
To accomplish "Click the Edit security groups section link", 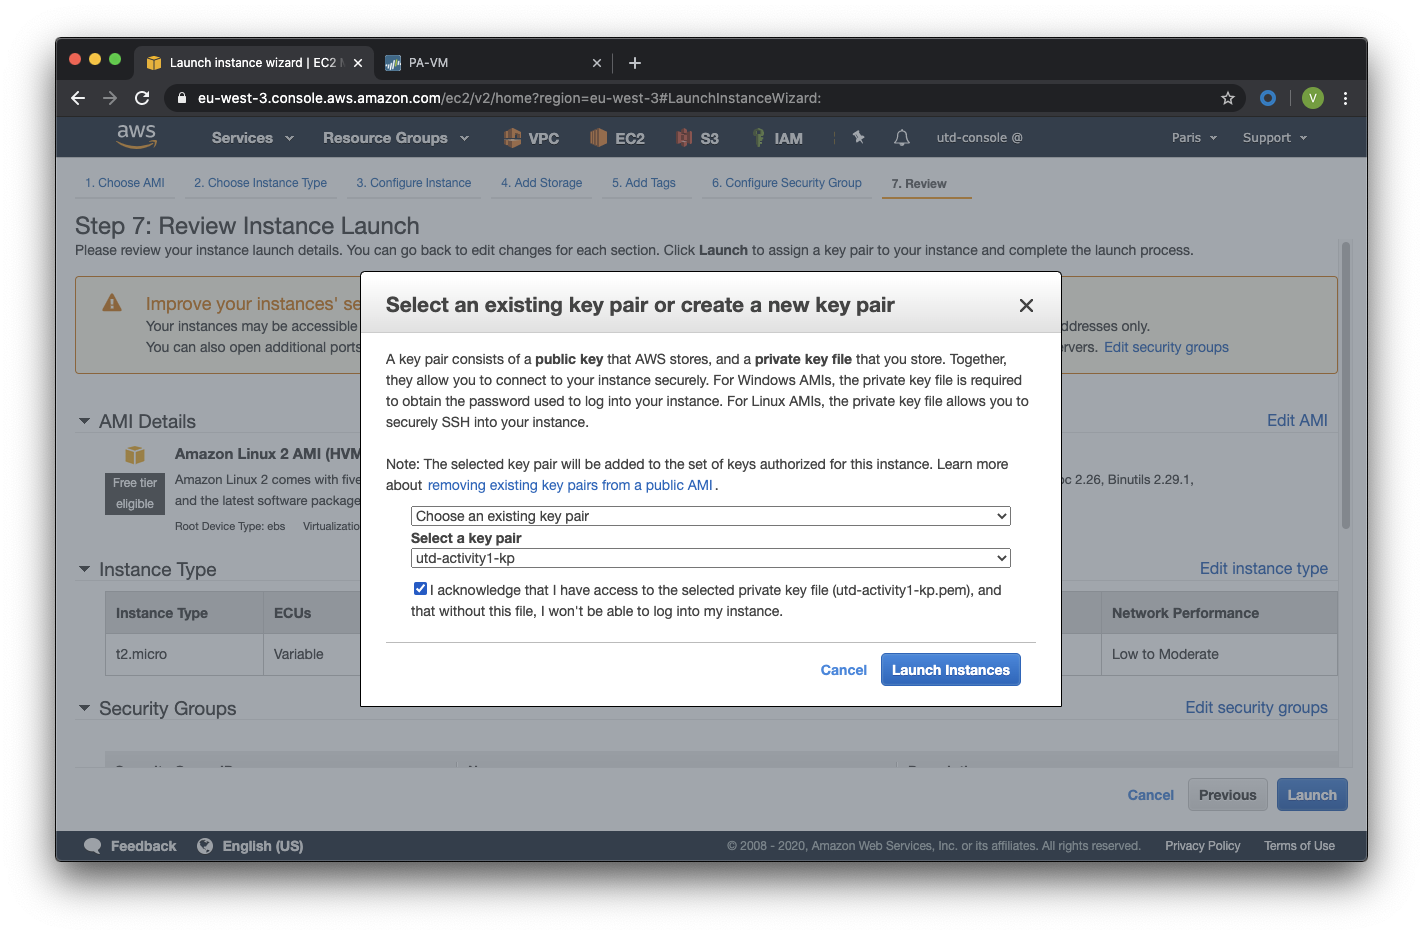I will 1257,707.
